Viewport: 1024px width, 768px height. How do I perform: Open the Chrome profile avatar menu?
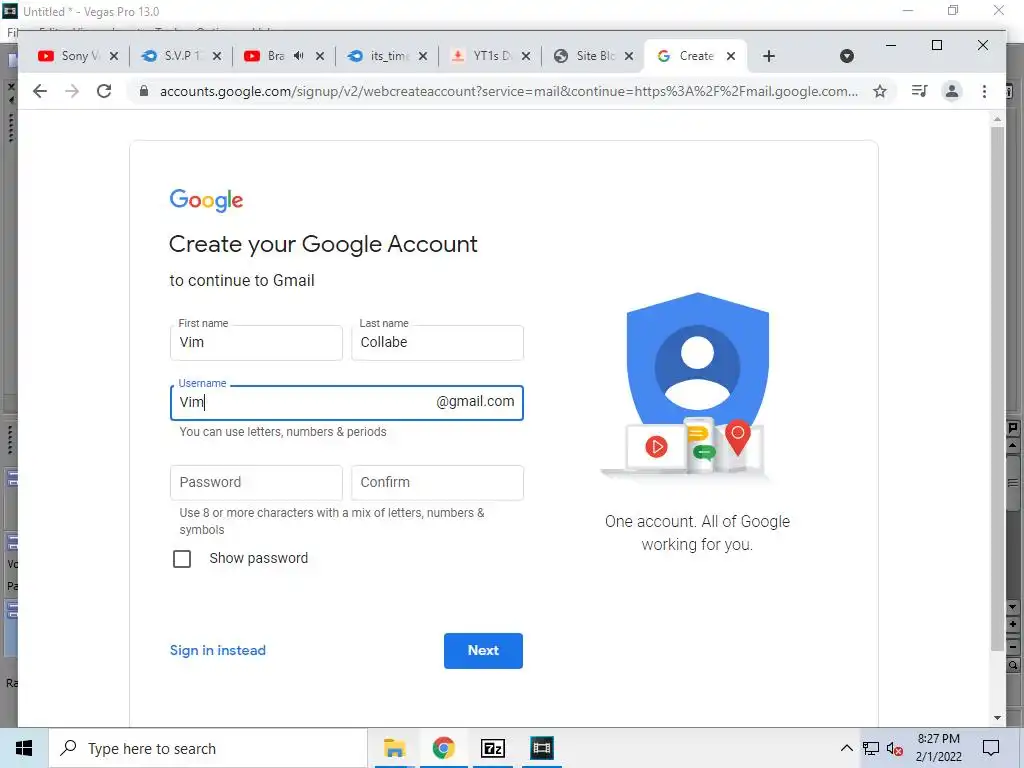pyautogui.click(x=952, y=91)
